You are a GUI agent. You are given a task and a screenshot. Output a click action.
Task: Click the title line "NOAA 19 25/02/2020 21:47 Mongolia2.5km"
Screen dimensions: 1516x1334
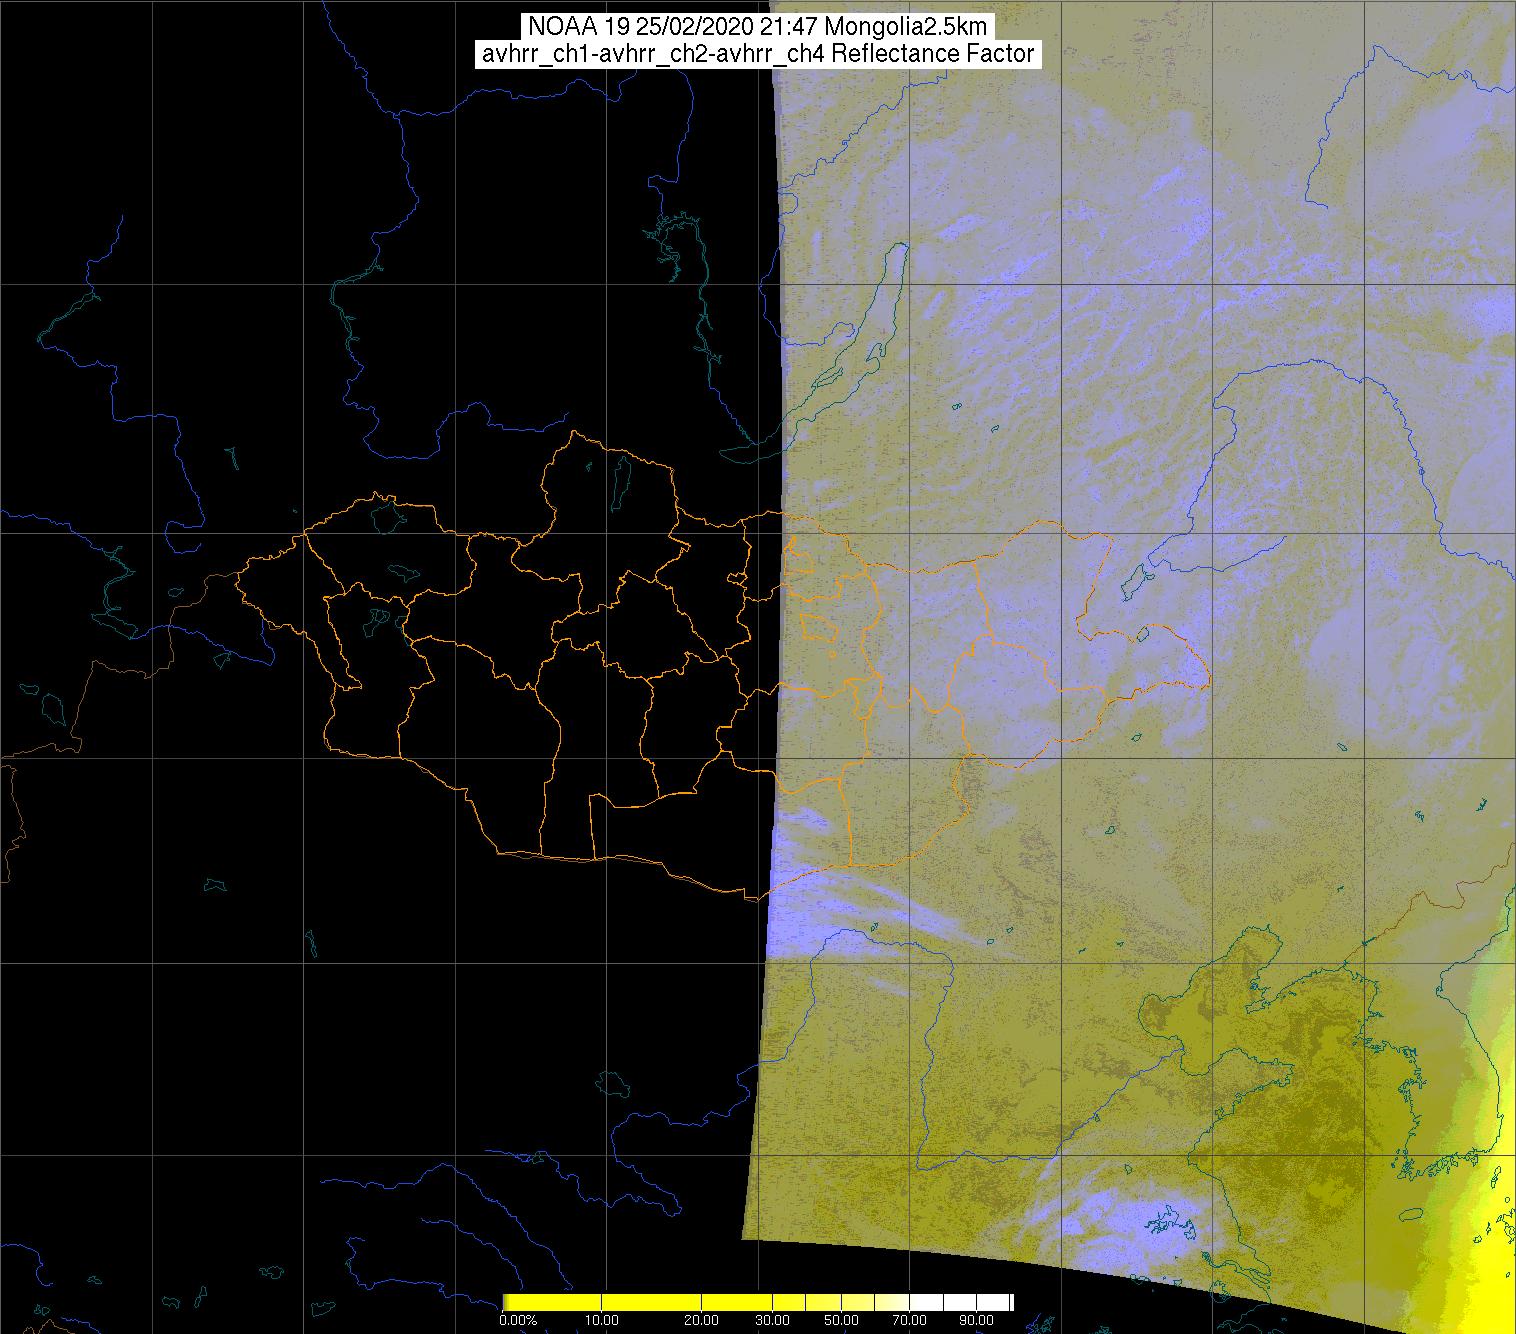(x=758, y=25)
